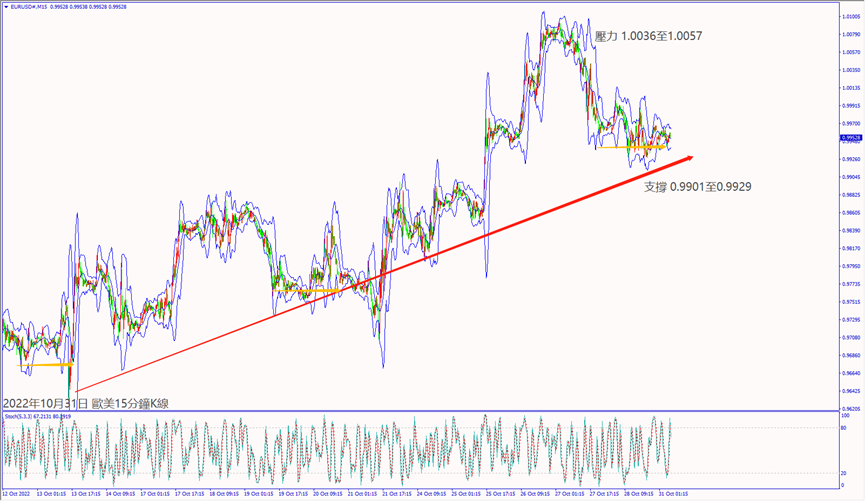
Task: Click the 12 Oct 2022 time axis label
Action: point(19,494)
